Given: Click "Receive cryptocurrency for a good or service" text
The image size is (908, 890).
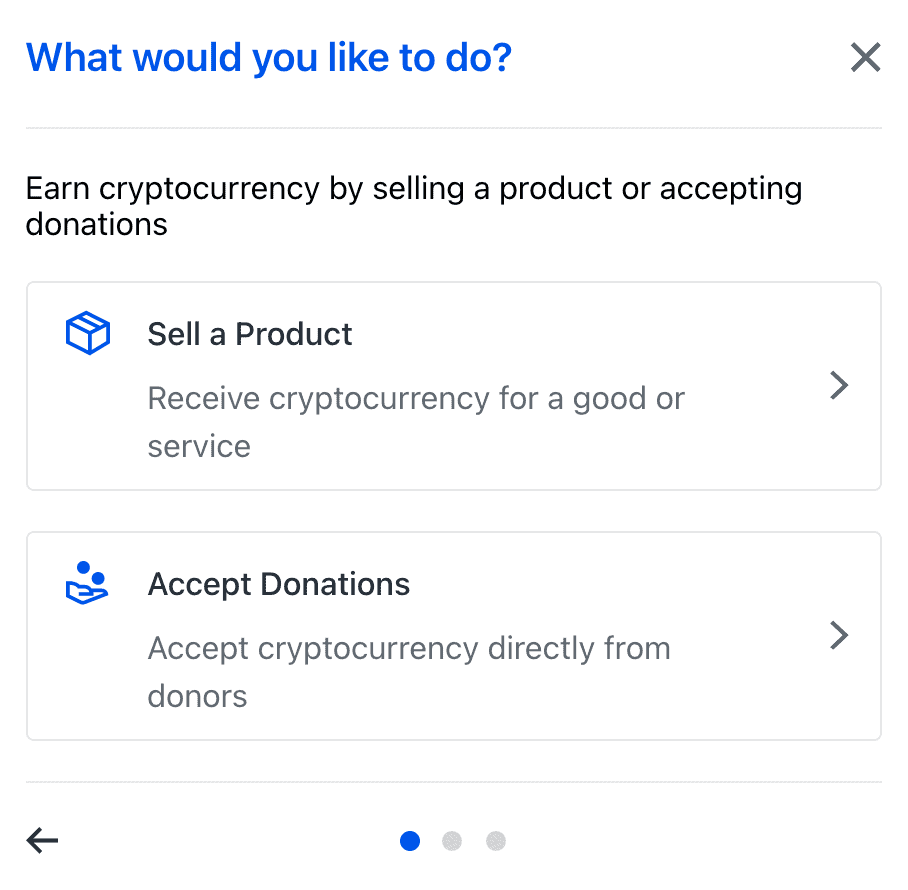Looking at the screenshot, I should coord(416,399).
